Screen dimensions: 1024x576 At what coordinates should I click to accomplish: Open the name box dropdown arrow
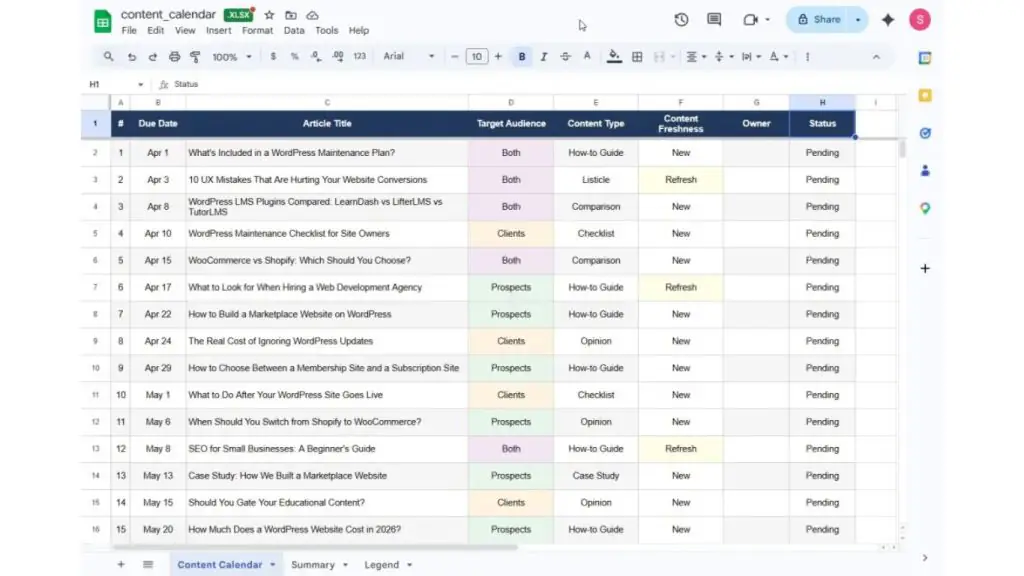point(140,84)
